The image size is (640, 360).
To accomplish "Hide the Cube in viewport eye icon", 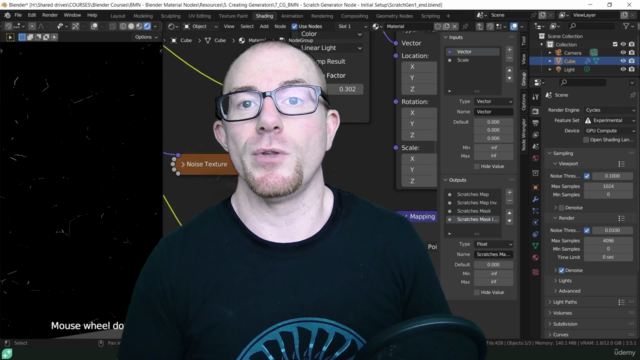I will (623, 61).
